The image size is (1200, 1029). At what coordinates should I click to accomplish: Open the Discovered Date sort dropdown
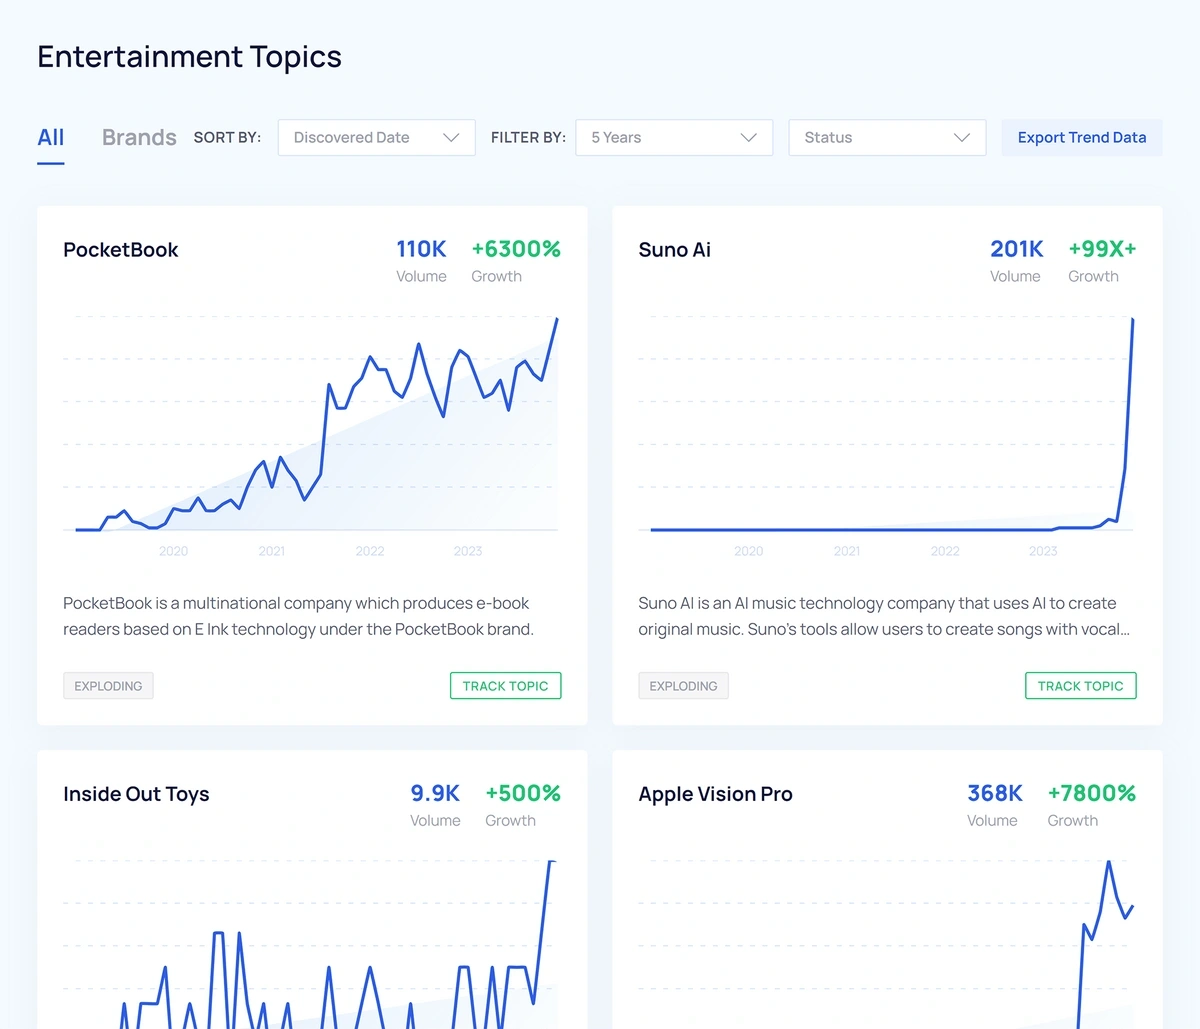376,138
